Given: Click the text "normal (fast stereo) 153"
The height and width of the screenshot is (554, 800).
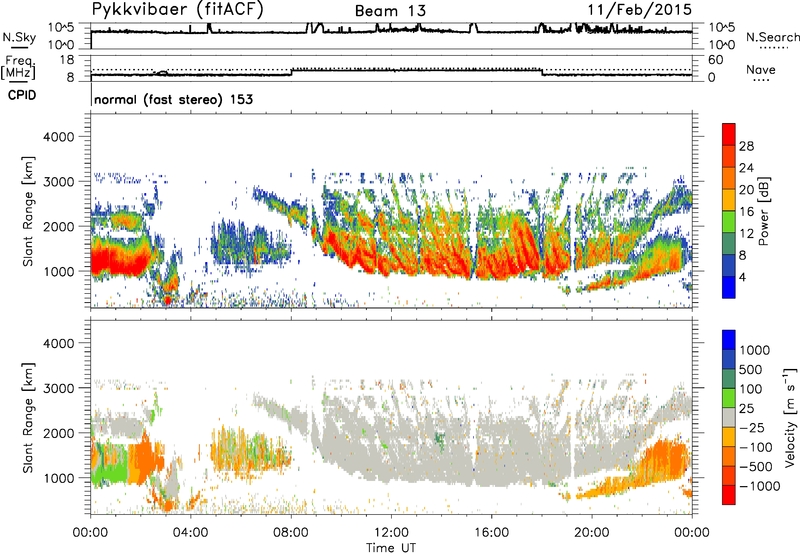Looking at the screenshot, I should pyautogui.click(x=173, y=99).
